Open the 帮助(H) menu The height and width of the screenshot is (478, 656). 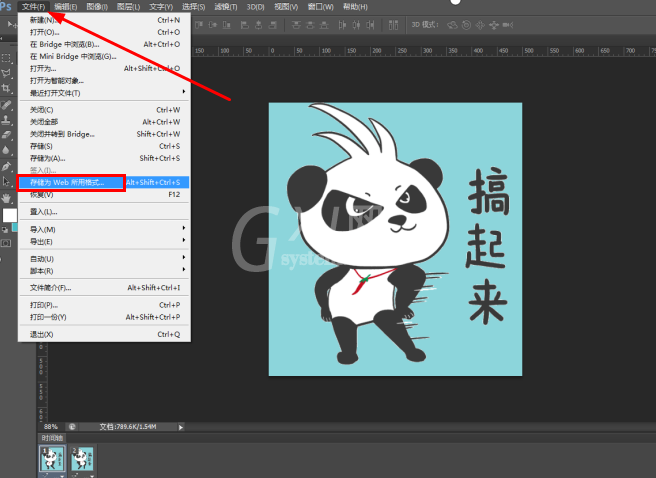[x=355, y=7]
